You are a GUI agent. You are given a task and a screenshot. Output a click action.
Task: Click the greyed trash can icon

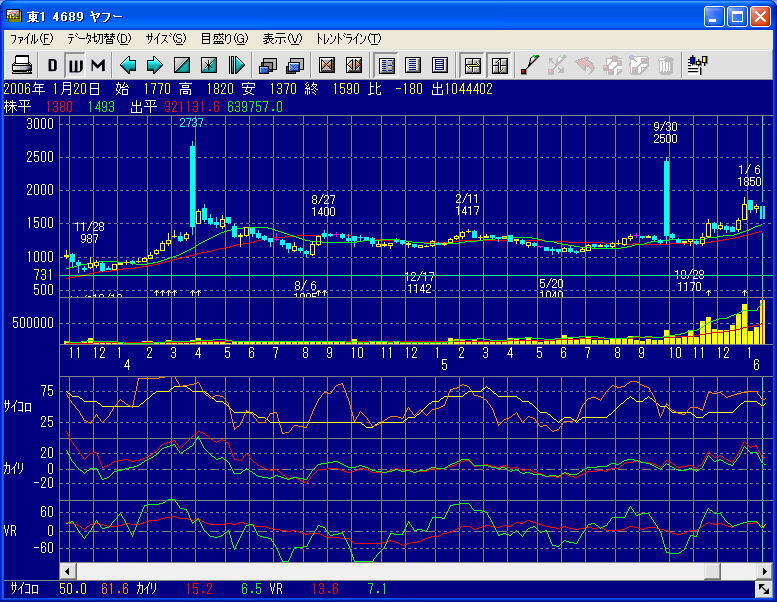pyautogui.click(x=666, y=65)
